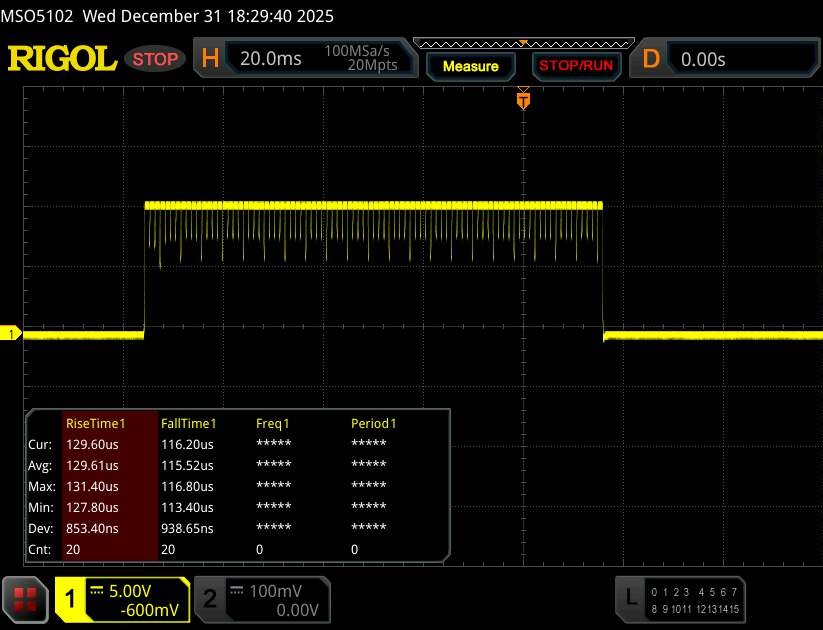Click the channel 1 ground level marker
The height and width of the screenshot is (630, 823).
(x=13, y=334)
